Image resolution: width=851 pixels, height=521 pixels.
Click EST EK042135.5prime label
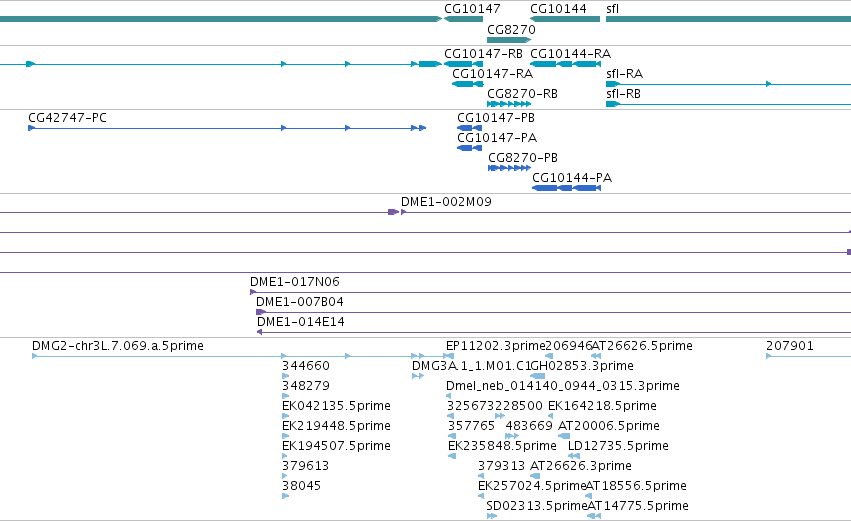(336, 406)
